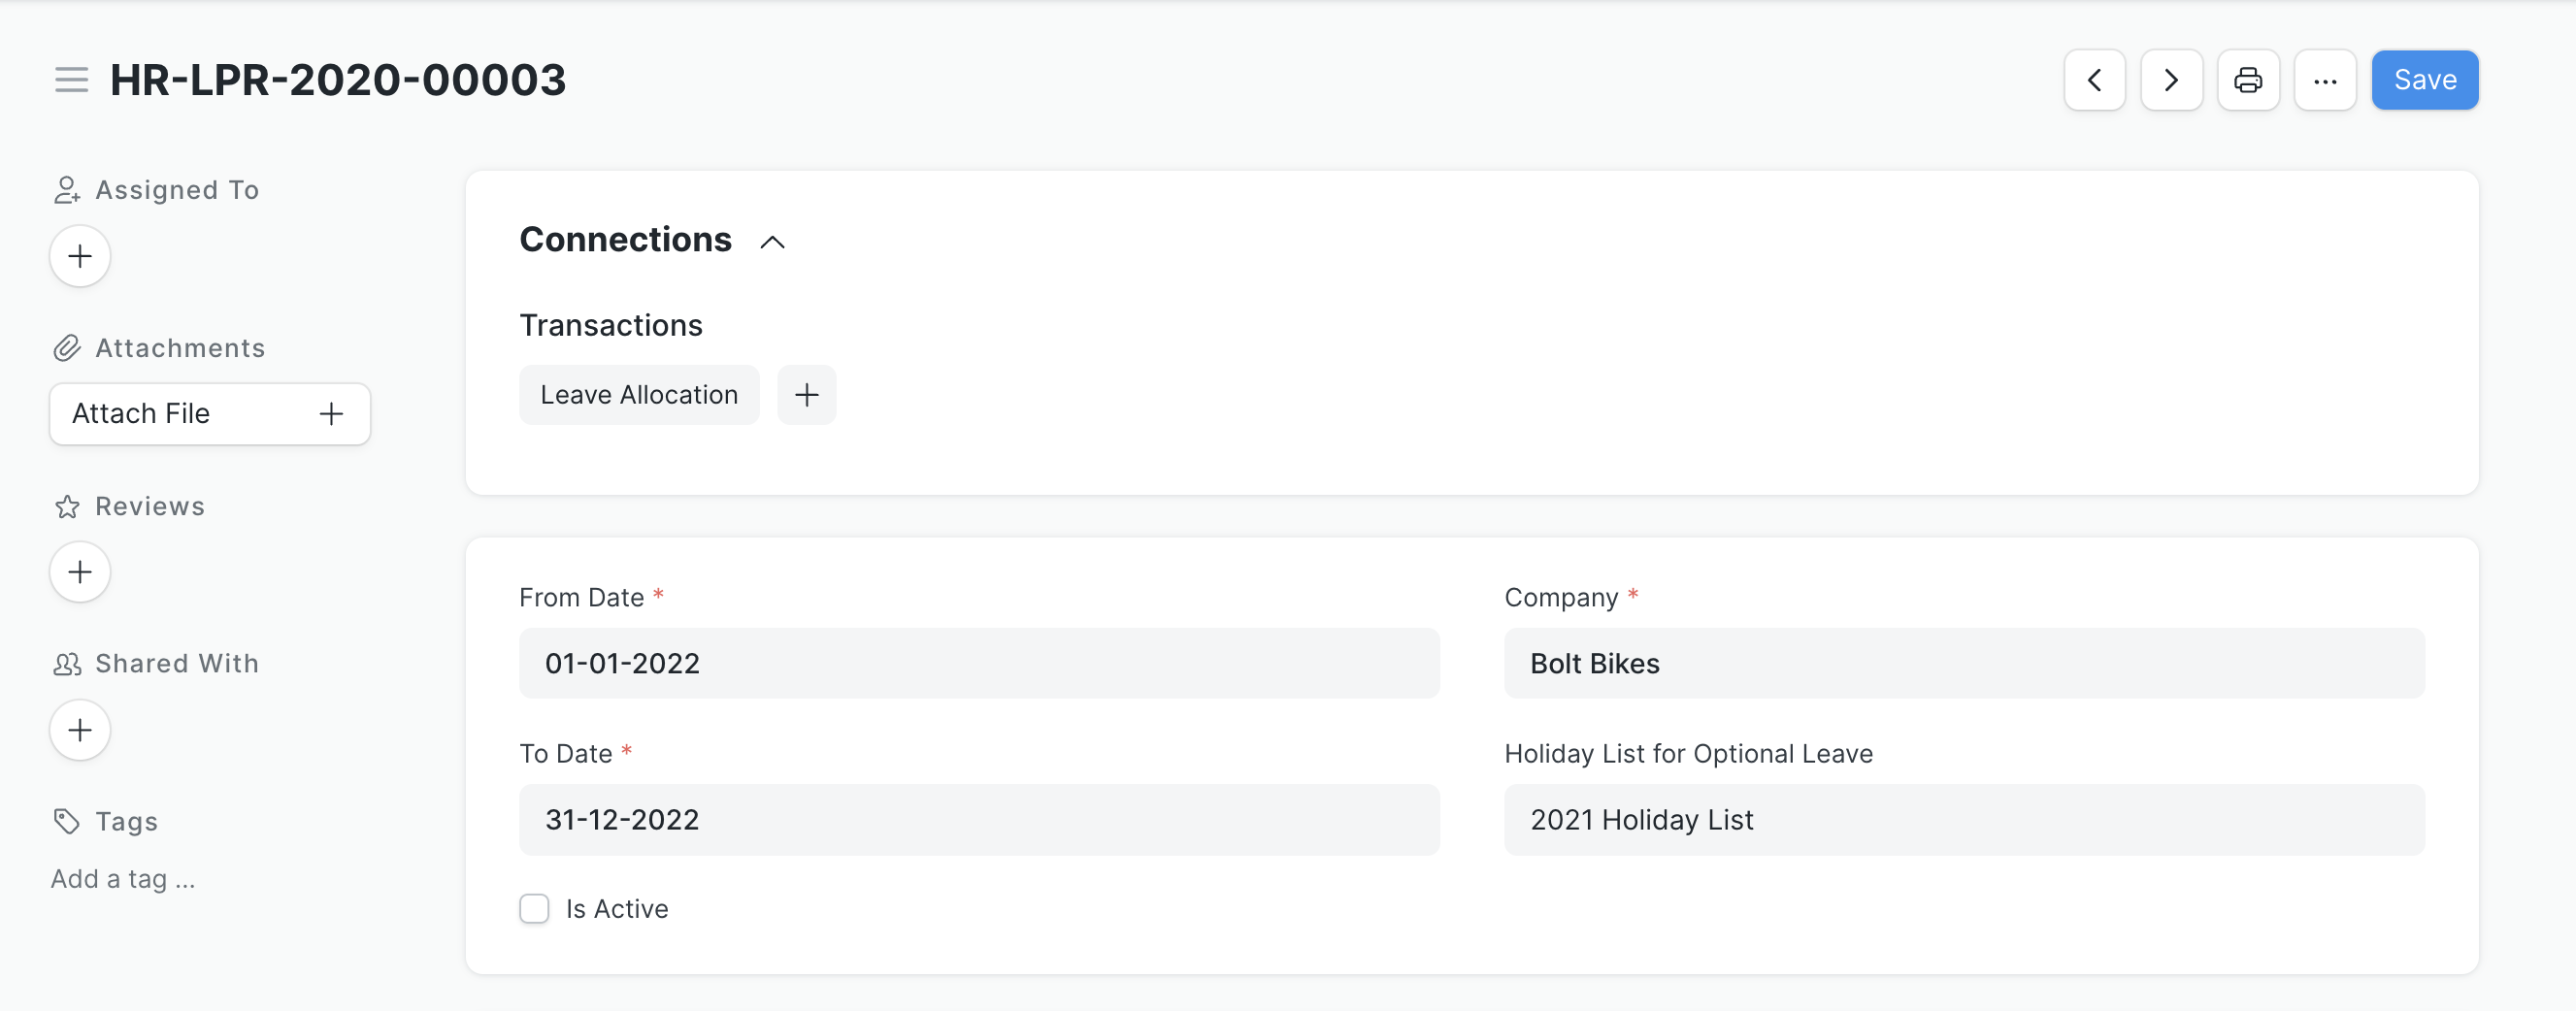Click the printer icon
This screenshot has width=2576, height=1011.
[2248, 80]
